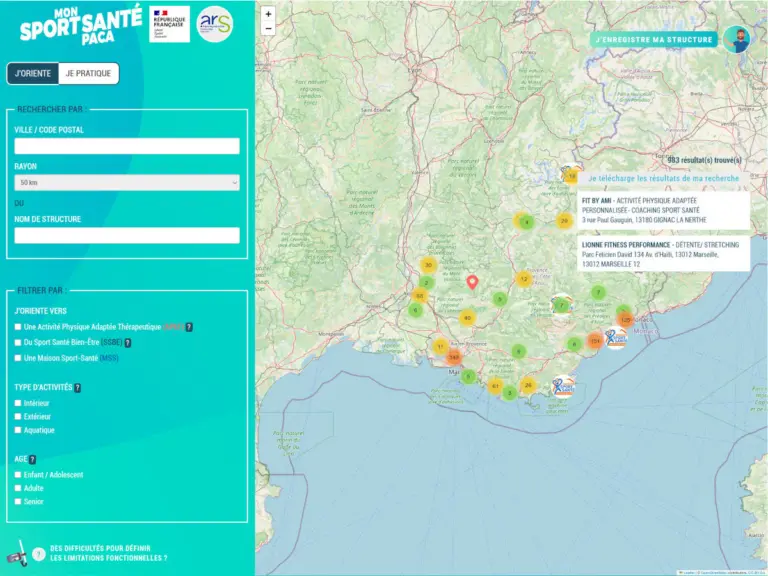Click the round question mark near whistle
768x576 pixels.
click(x=39, y=554)
